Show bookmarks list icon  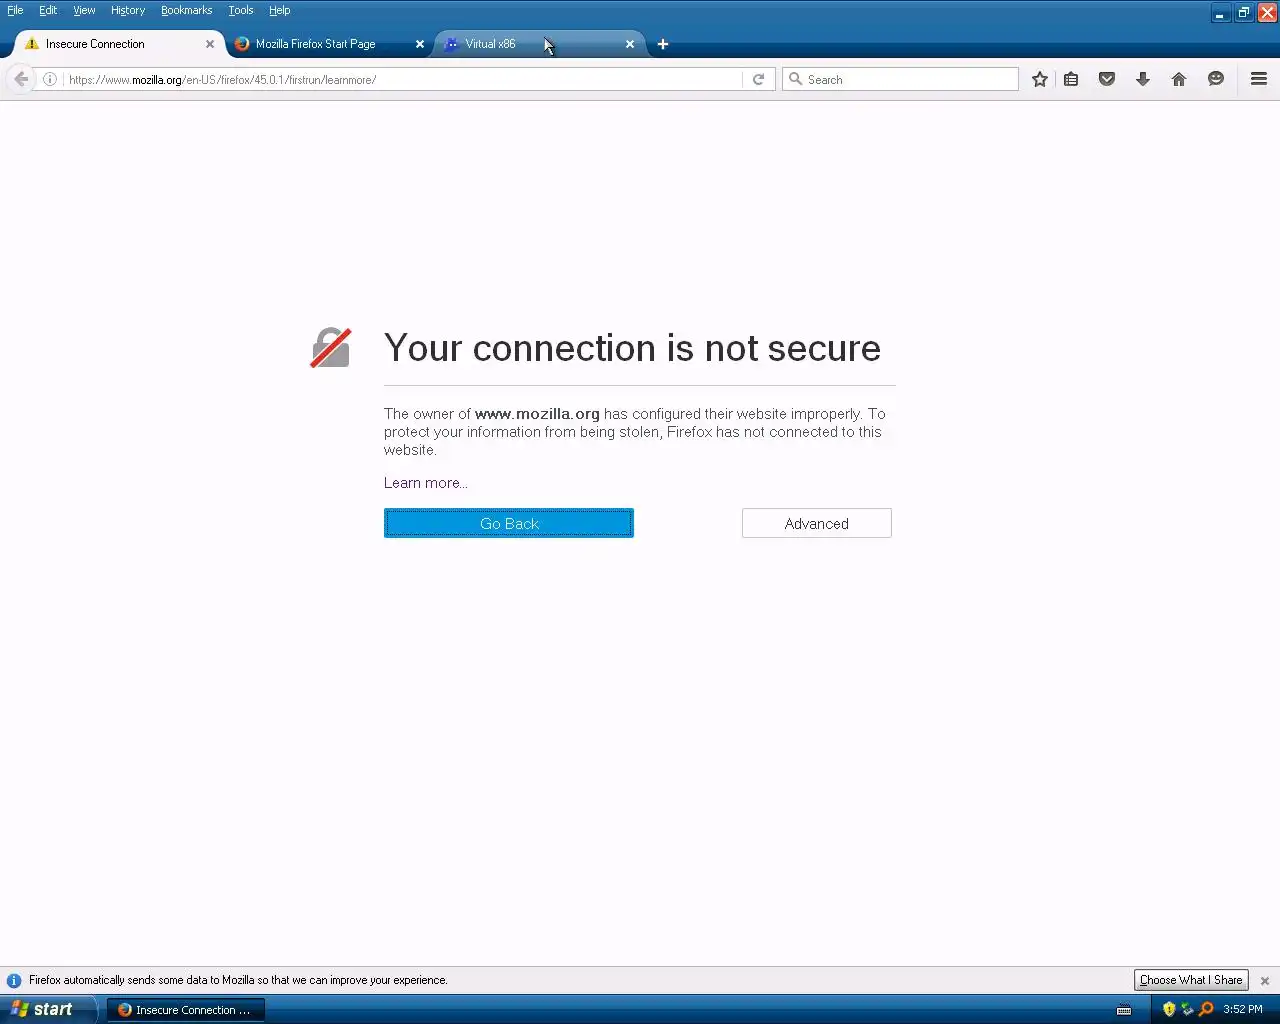tap(1071, 79)
